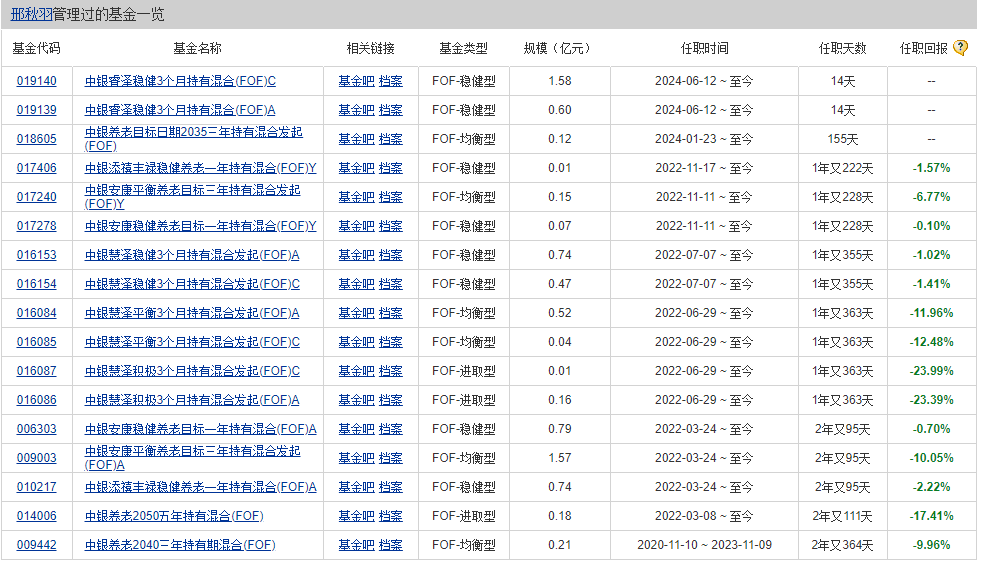The image size is (982, 565).
Task: Click 基金吧 link in the 019140 row
Action: point(356,81)
